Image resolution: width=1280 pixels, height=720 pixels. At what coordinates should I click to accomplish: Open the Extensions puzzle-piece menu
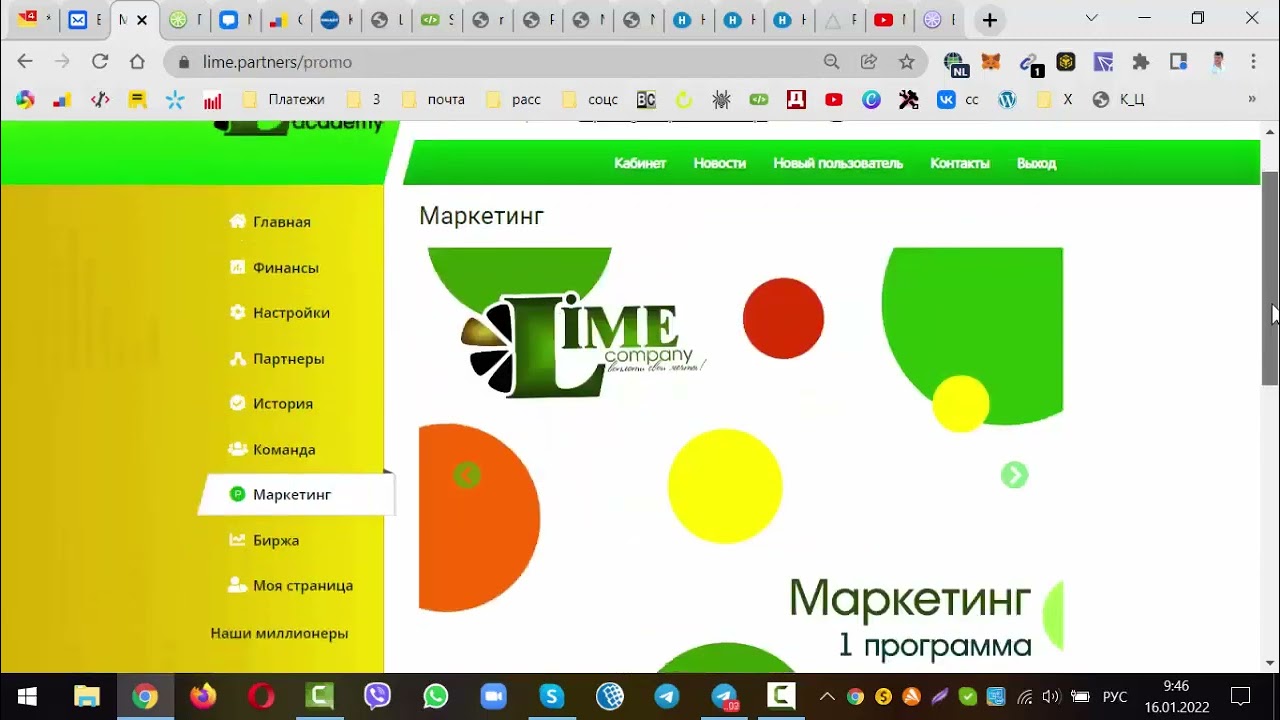[x=1140, y=62]
